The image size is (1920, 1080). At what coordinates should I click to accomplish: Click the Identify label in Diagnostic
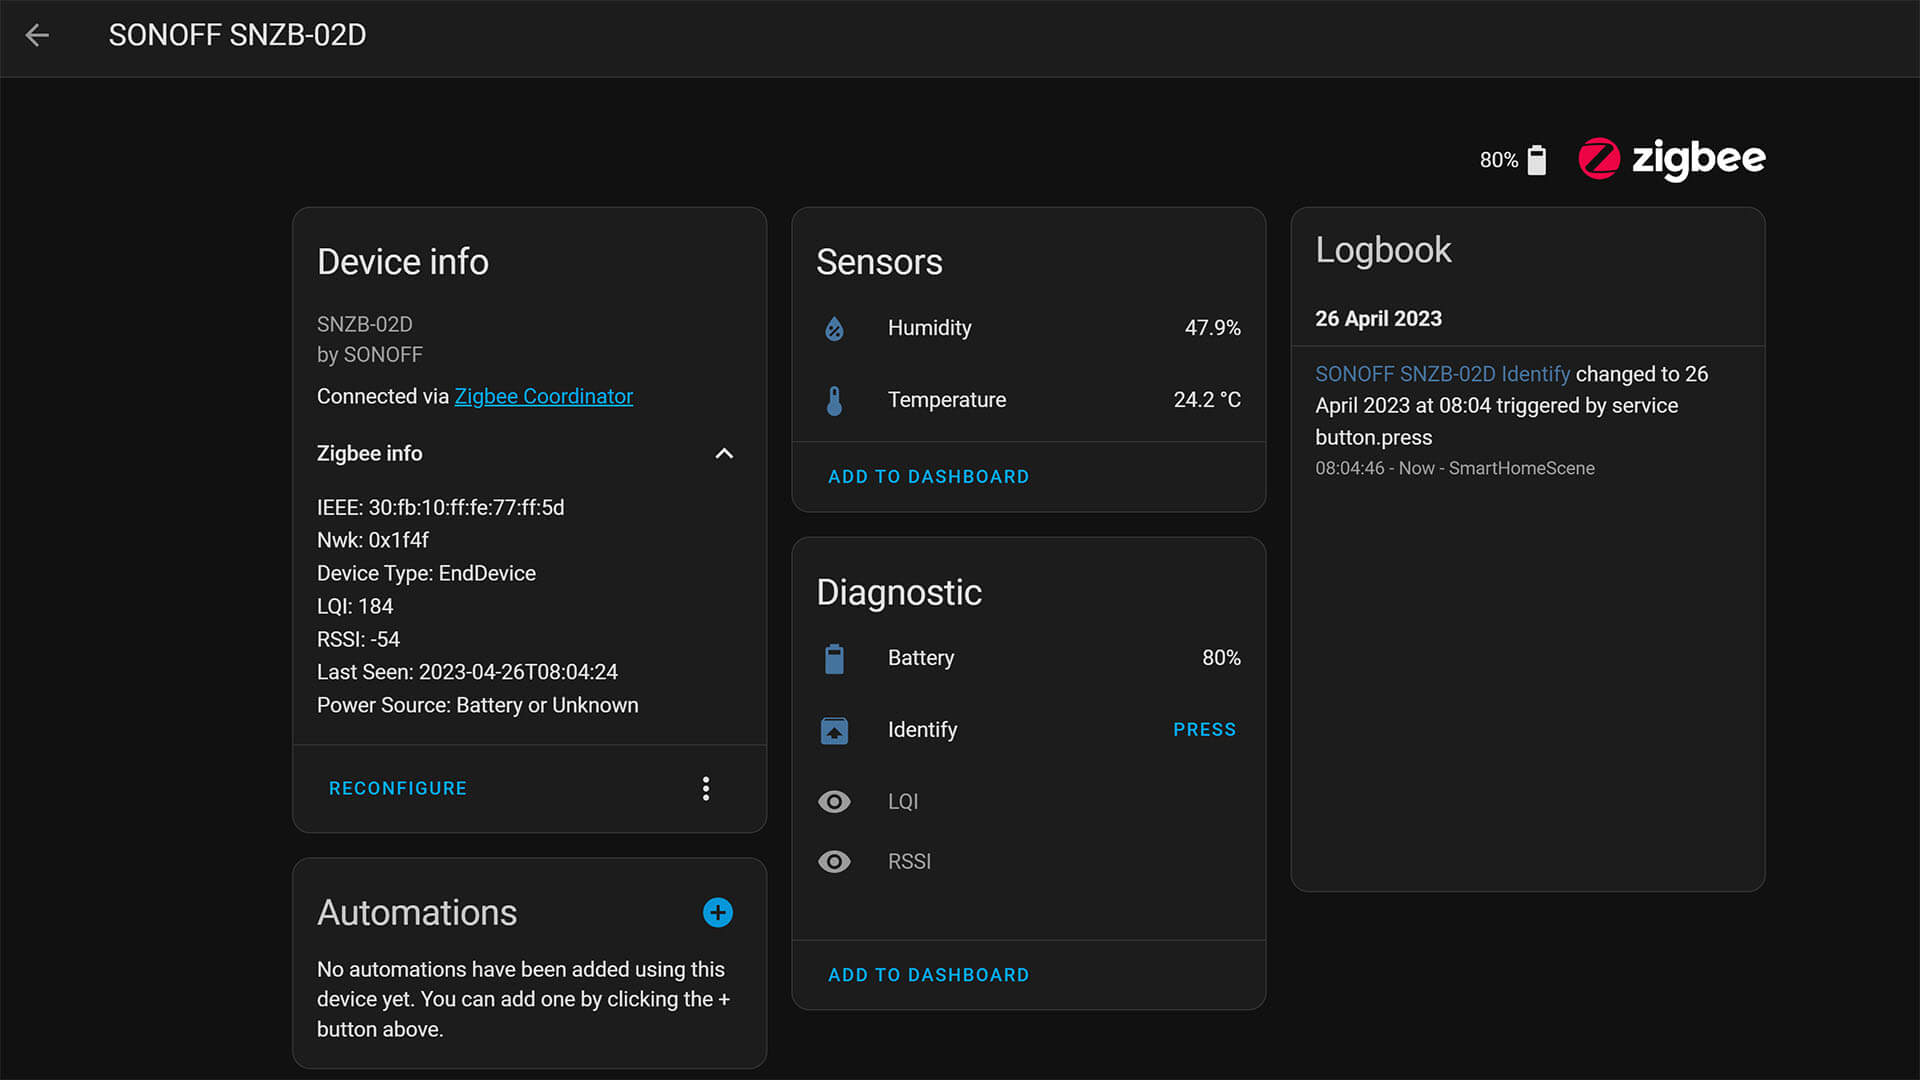point(922,730)
